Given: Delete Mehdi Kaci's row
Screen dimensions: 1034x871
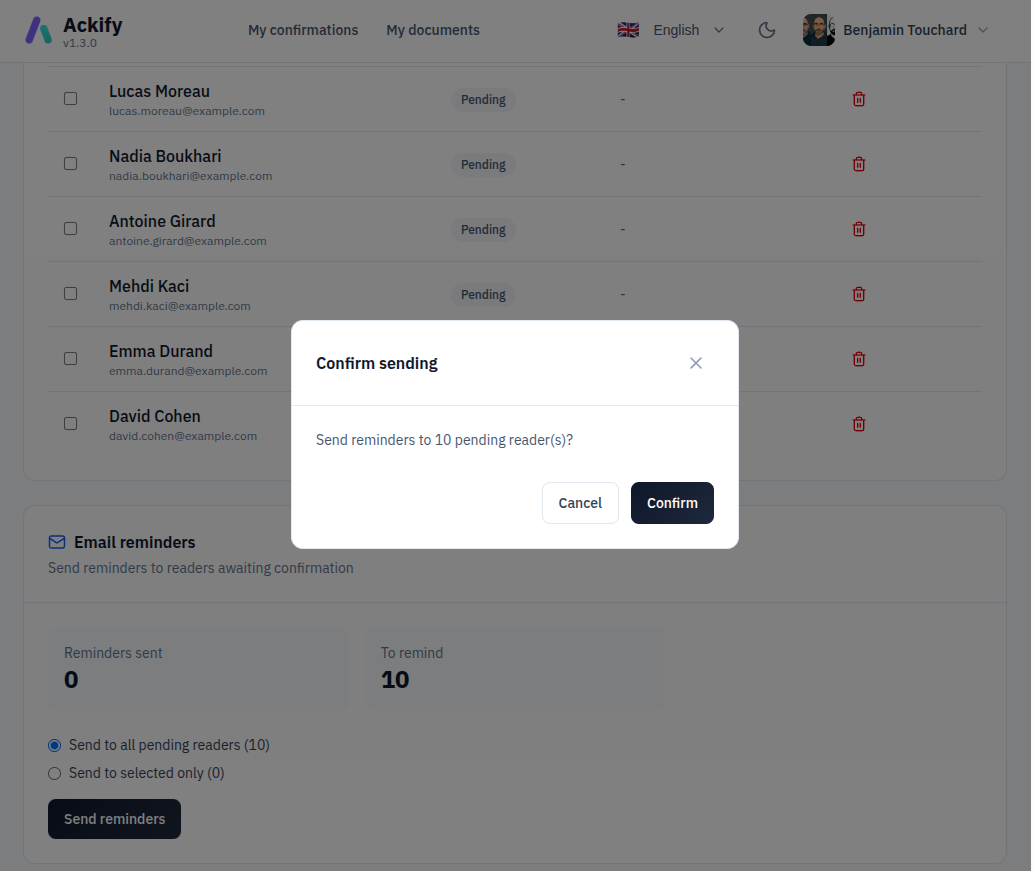Looking at the screenshot, I should click(859, 294).
